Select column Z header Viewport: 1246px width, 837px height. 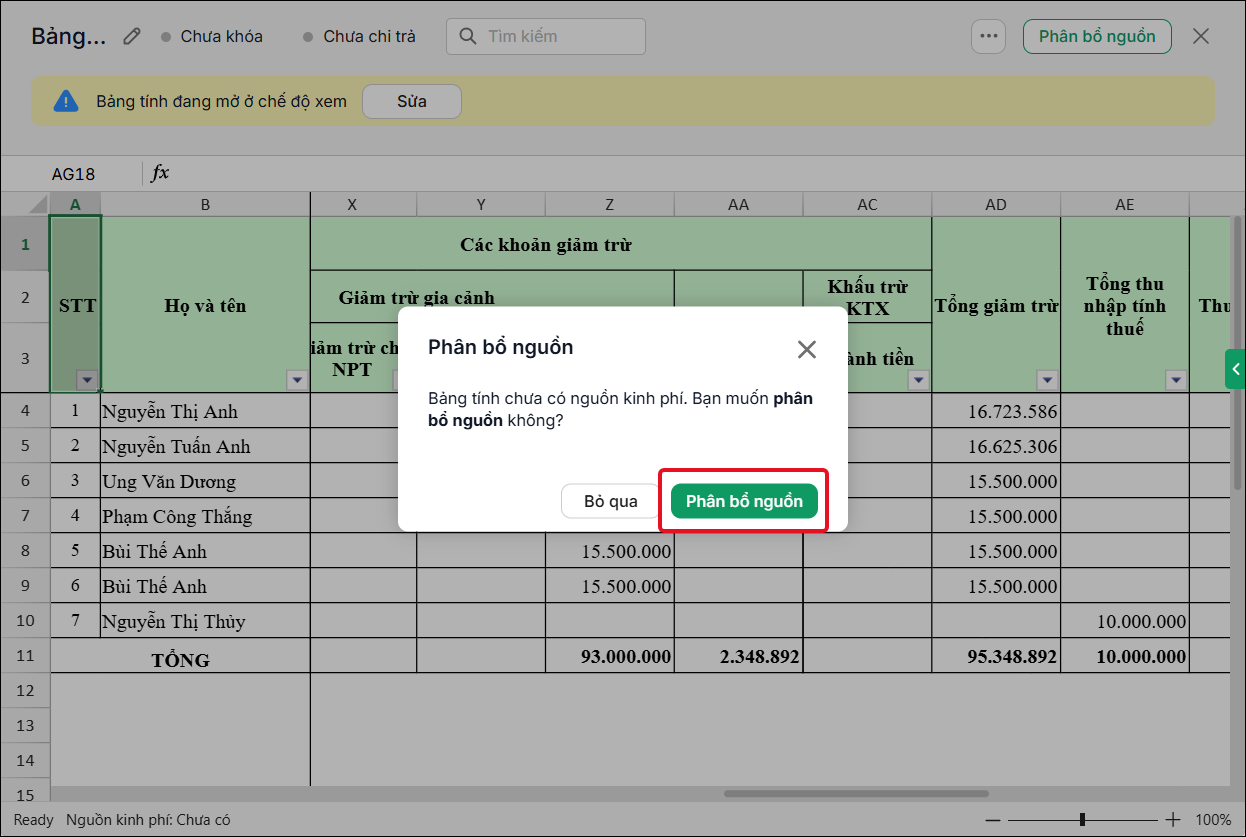(610, 204)
